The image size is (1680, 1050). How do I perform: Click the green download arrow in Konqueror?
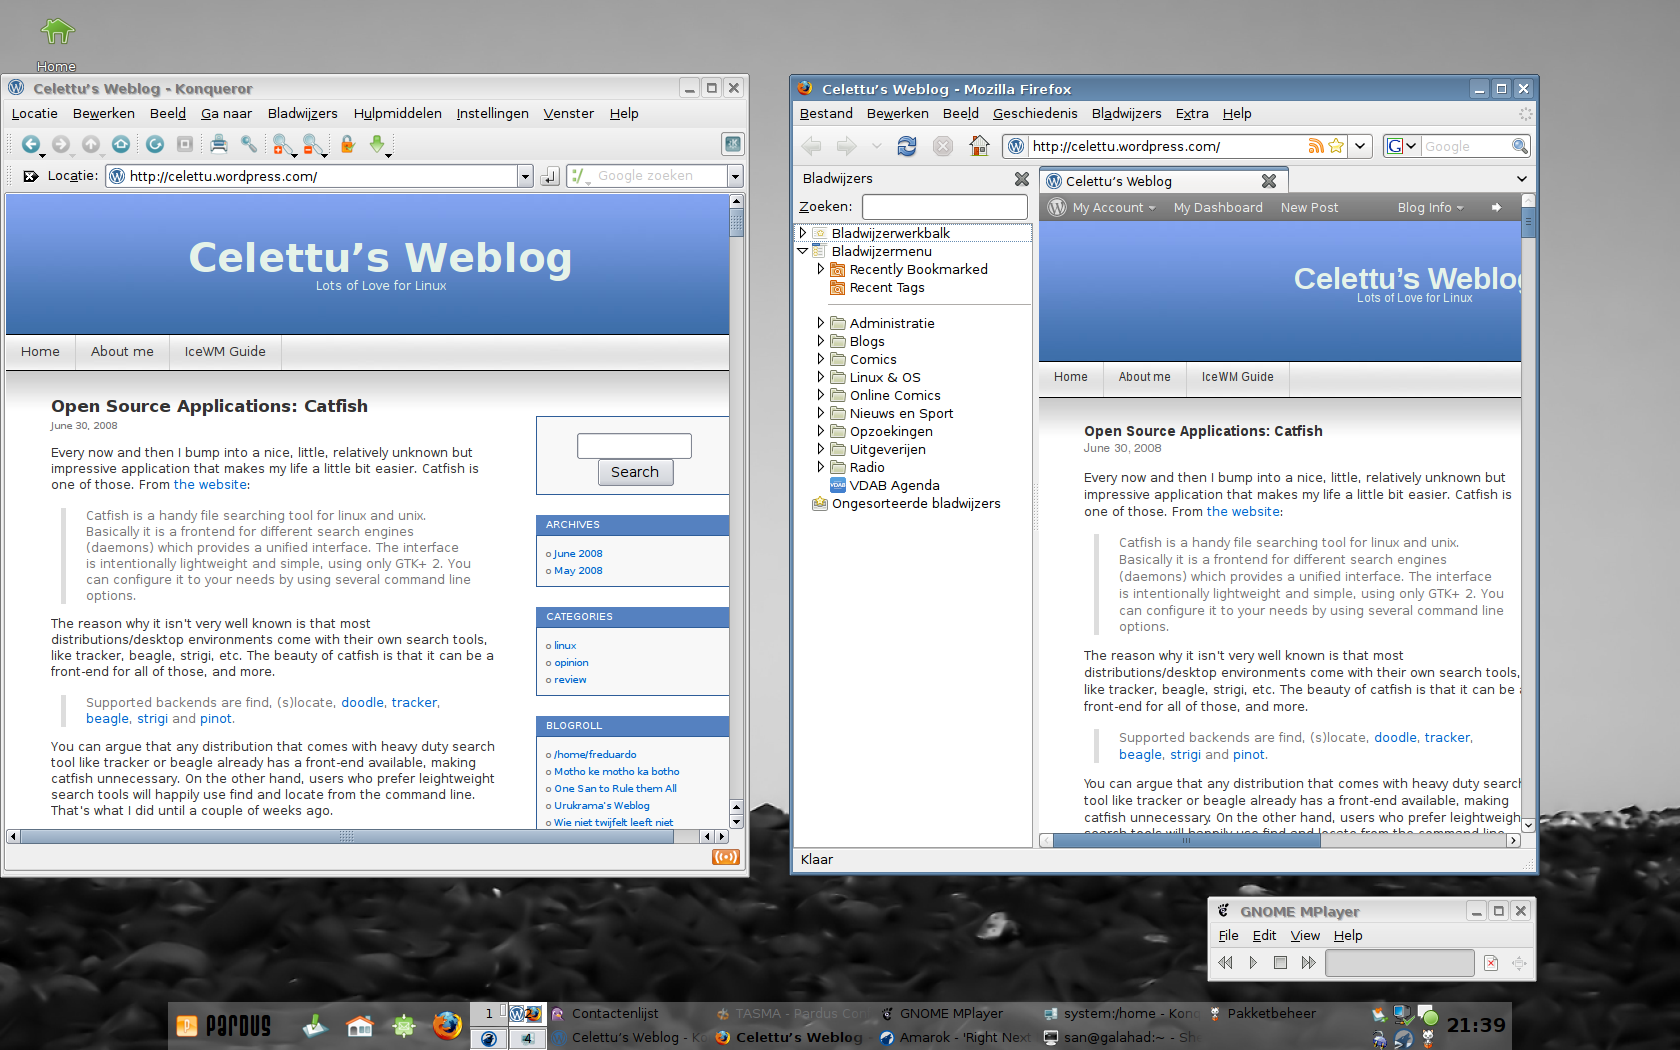[x=377, y=145]
